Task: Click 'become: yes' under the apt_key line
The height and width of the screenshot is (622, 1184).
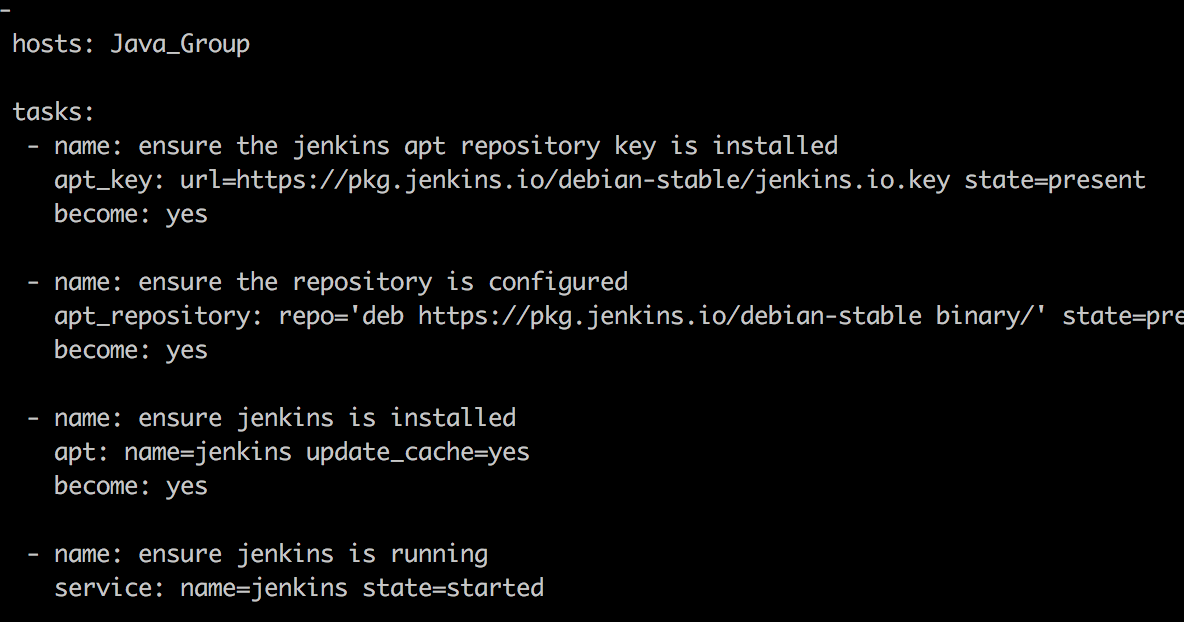Action: click(x=131, y=214)
